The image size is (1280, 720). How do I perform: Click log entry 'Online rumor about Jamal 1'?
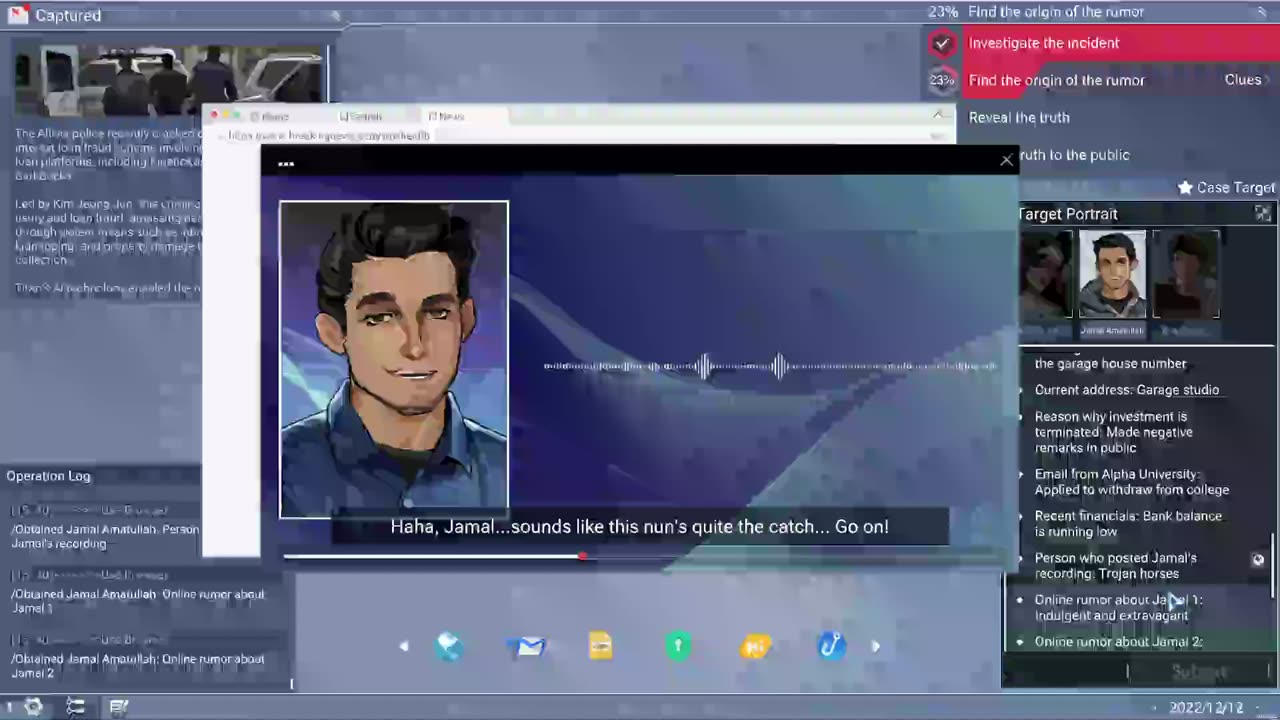[137, 601]
